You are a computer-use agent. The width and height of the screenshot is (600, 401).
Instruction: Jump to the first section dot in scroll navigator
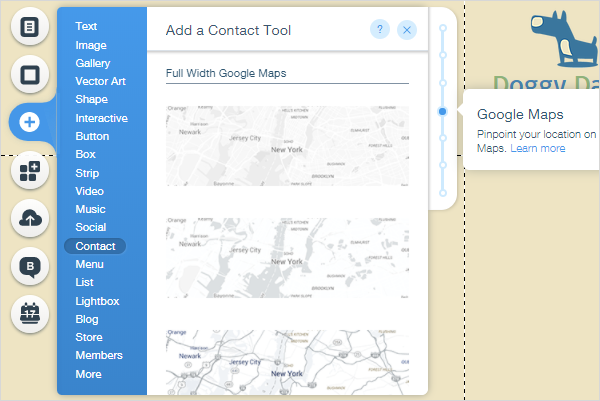[x=443, y=28]
